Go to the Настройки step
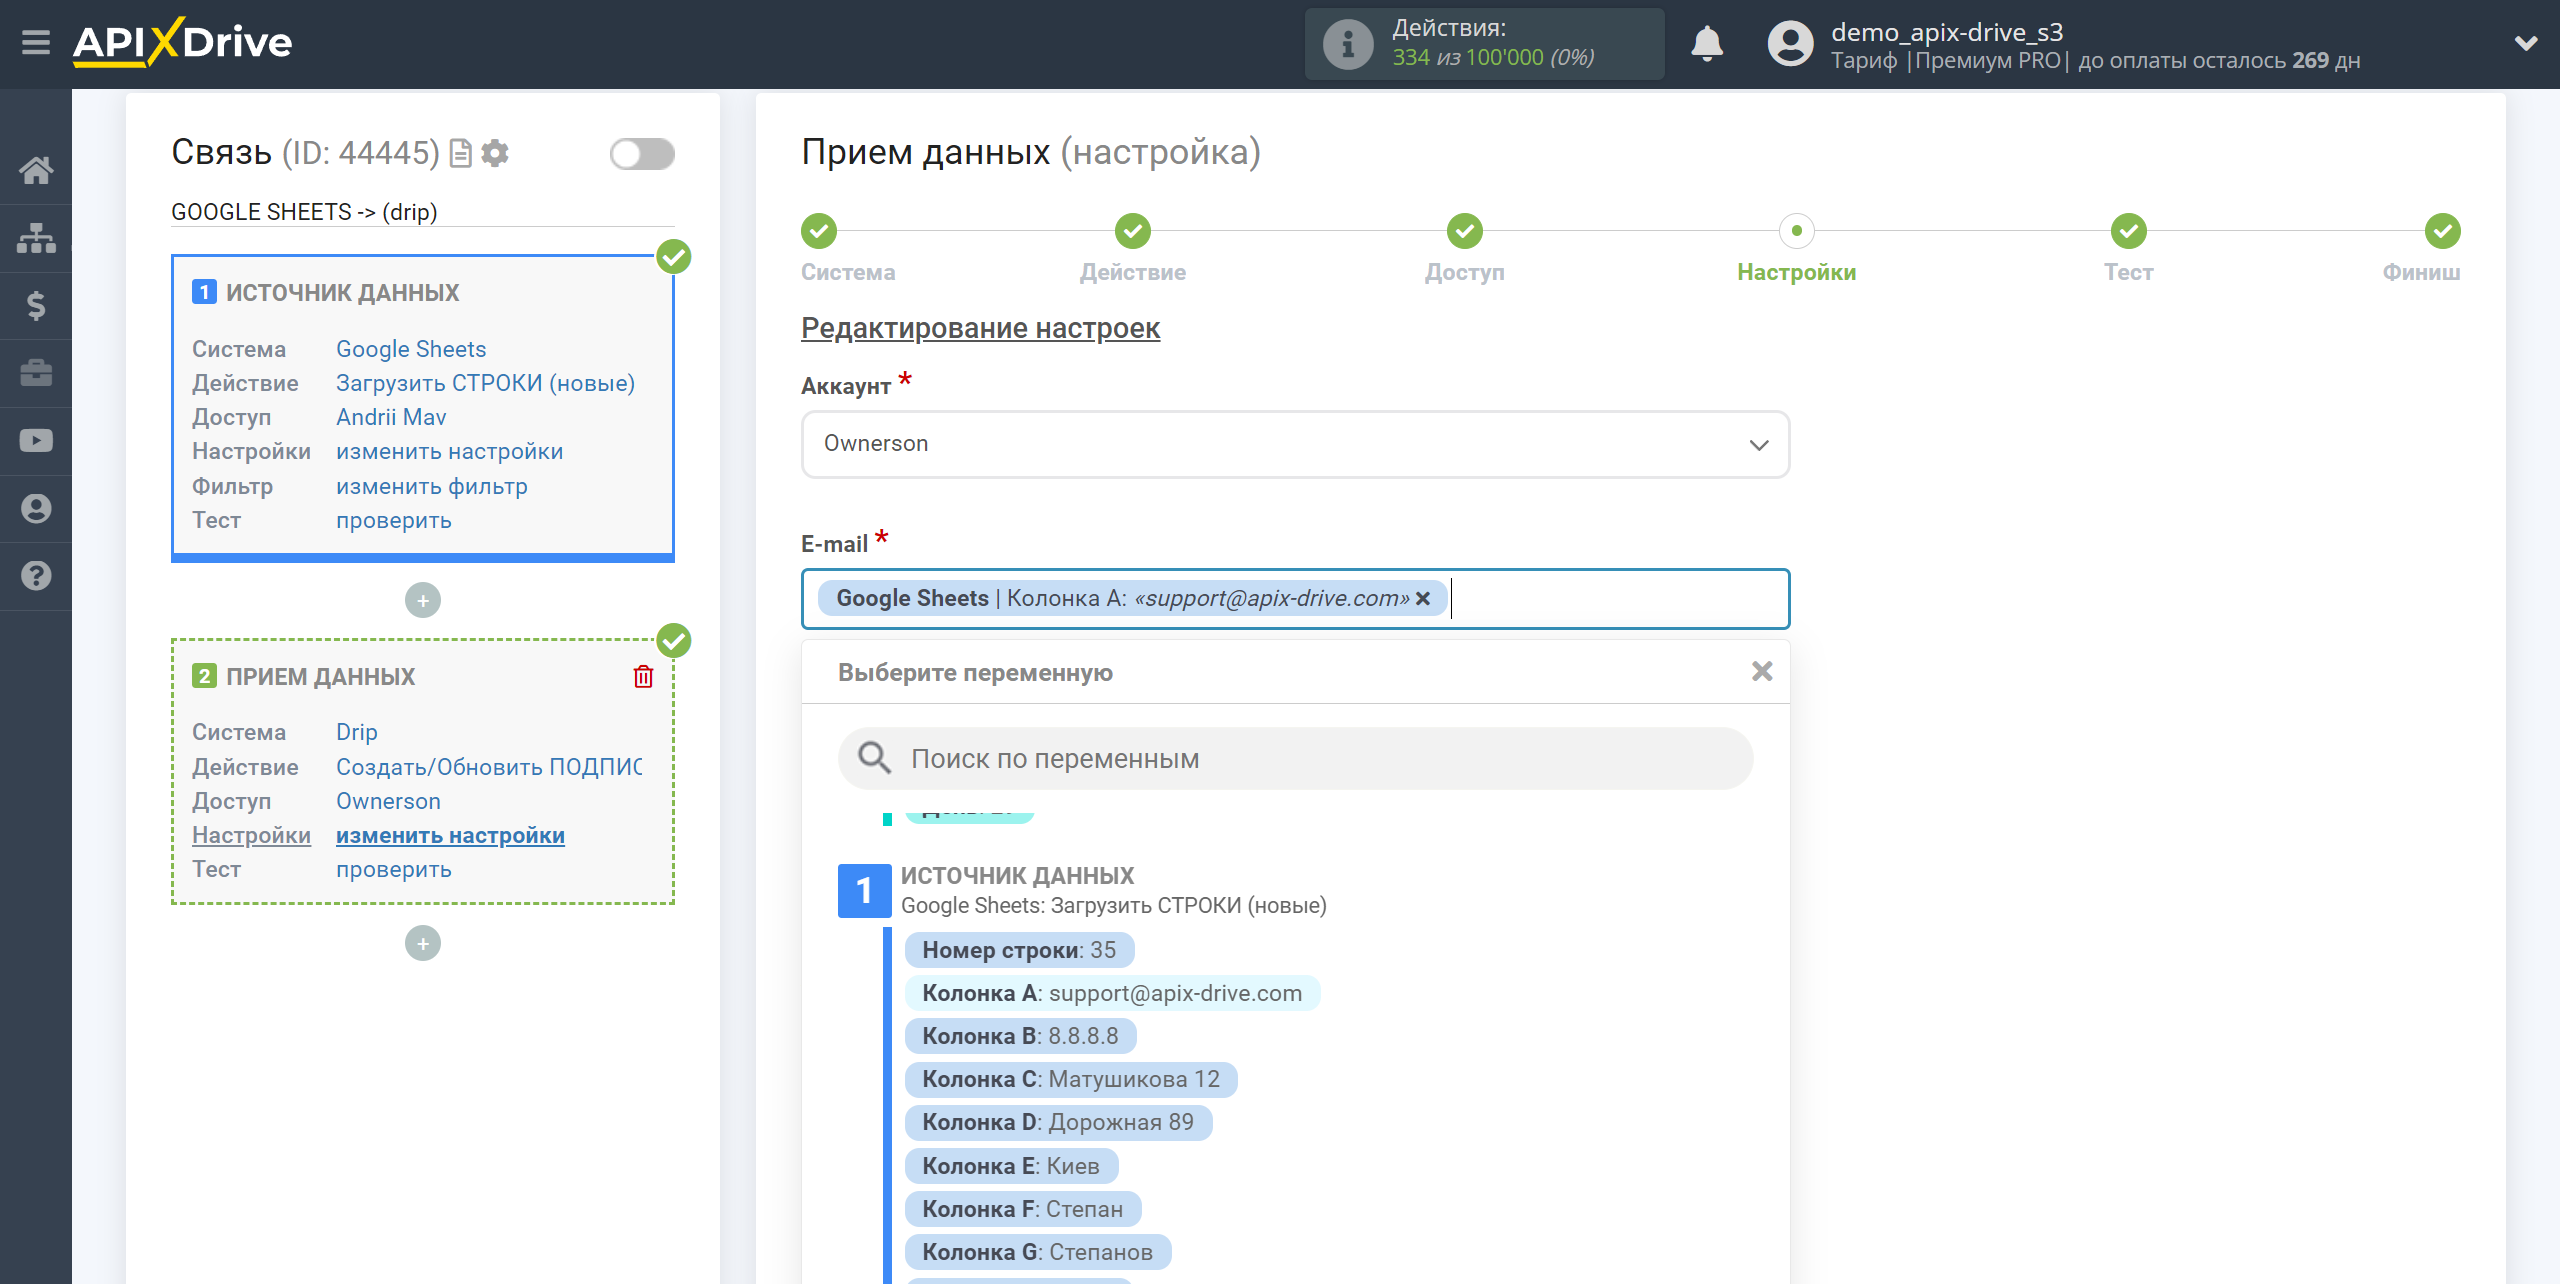 point(1797,231)
